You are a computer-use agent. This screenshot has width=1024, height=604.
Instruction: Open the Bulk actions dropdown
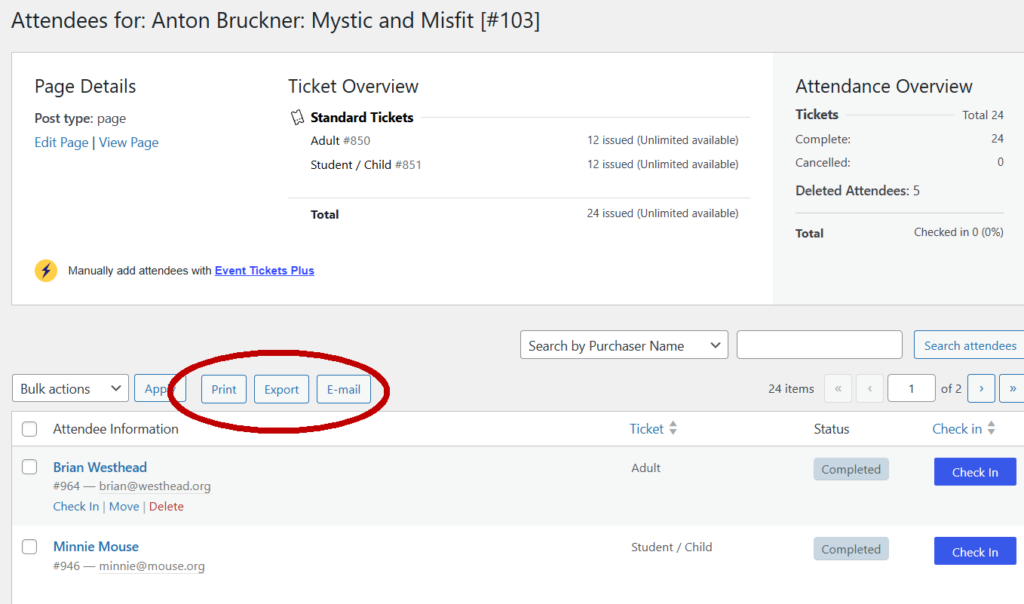coord(70,388)
